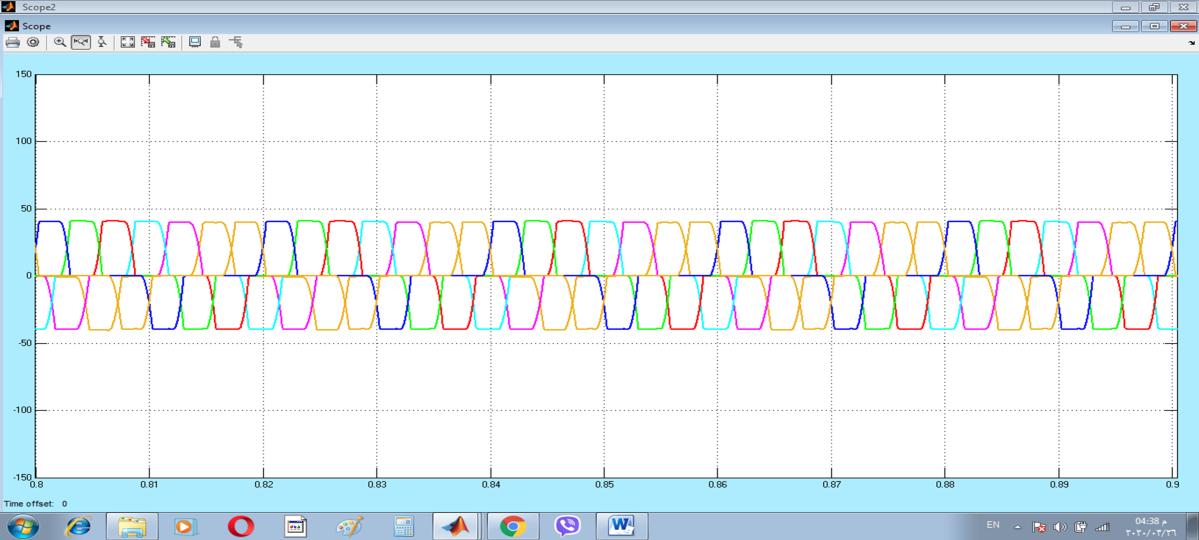Click x-axis label 0.83
Screen dimensions: 1199x540
377,485
